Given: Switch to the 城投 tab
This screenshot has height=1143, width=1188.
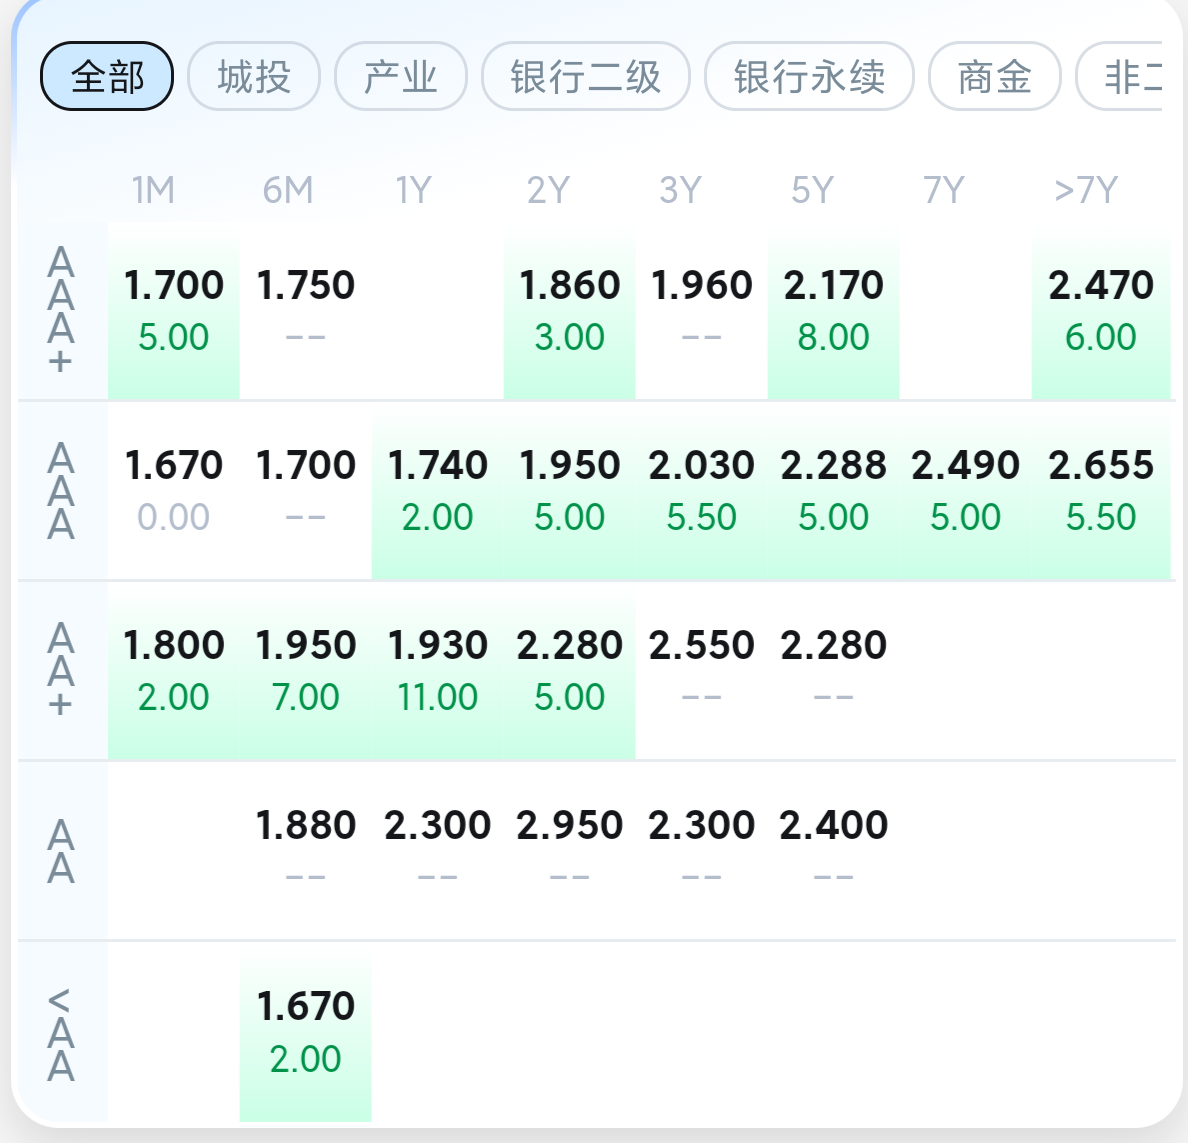Looking at the screenshot, I should (254, 76).
